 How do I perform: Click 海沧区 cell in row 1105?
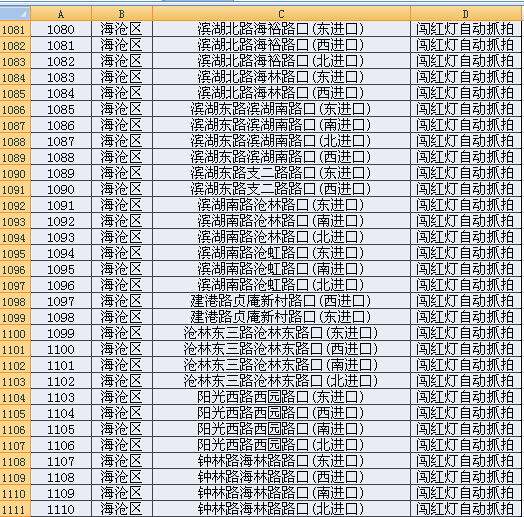tap(122, 413)
